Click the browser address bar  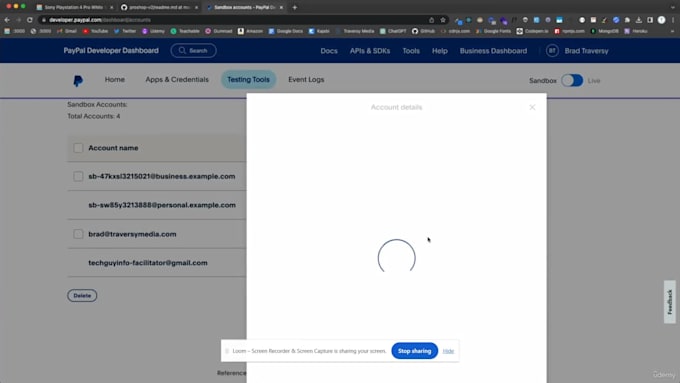[234, 20]
